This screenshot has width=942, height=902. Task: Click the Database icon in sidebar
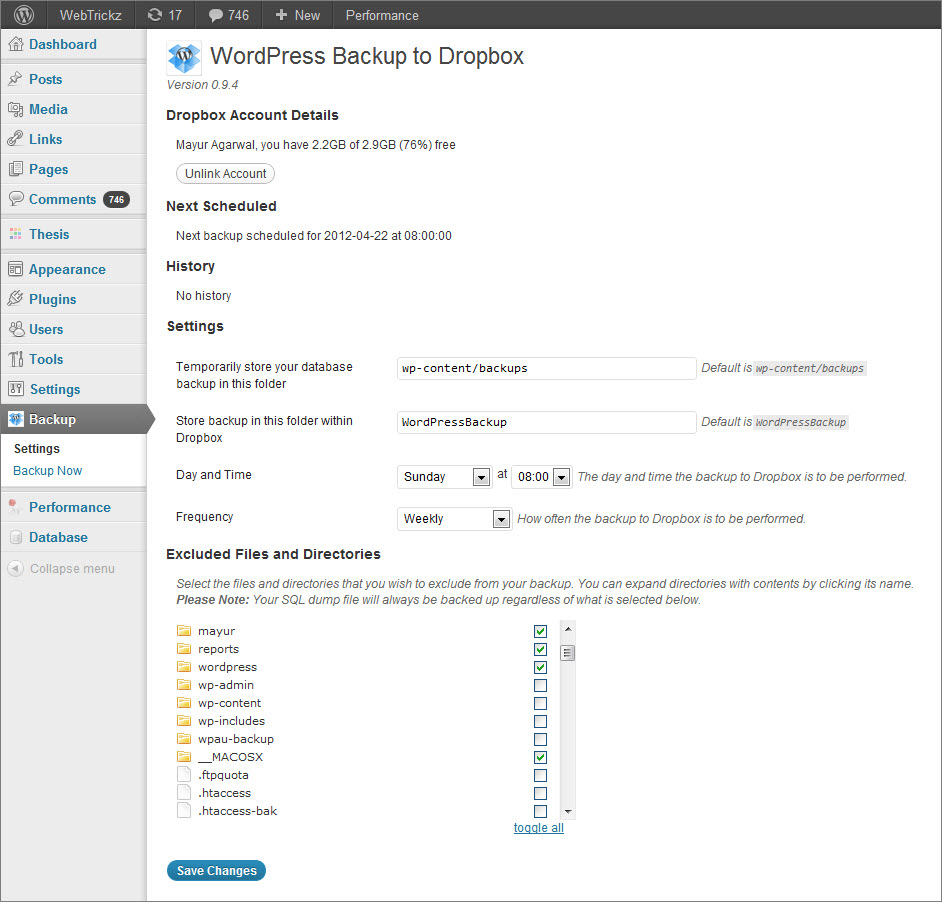click(16, 537)
